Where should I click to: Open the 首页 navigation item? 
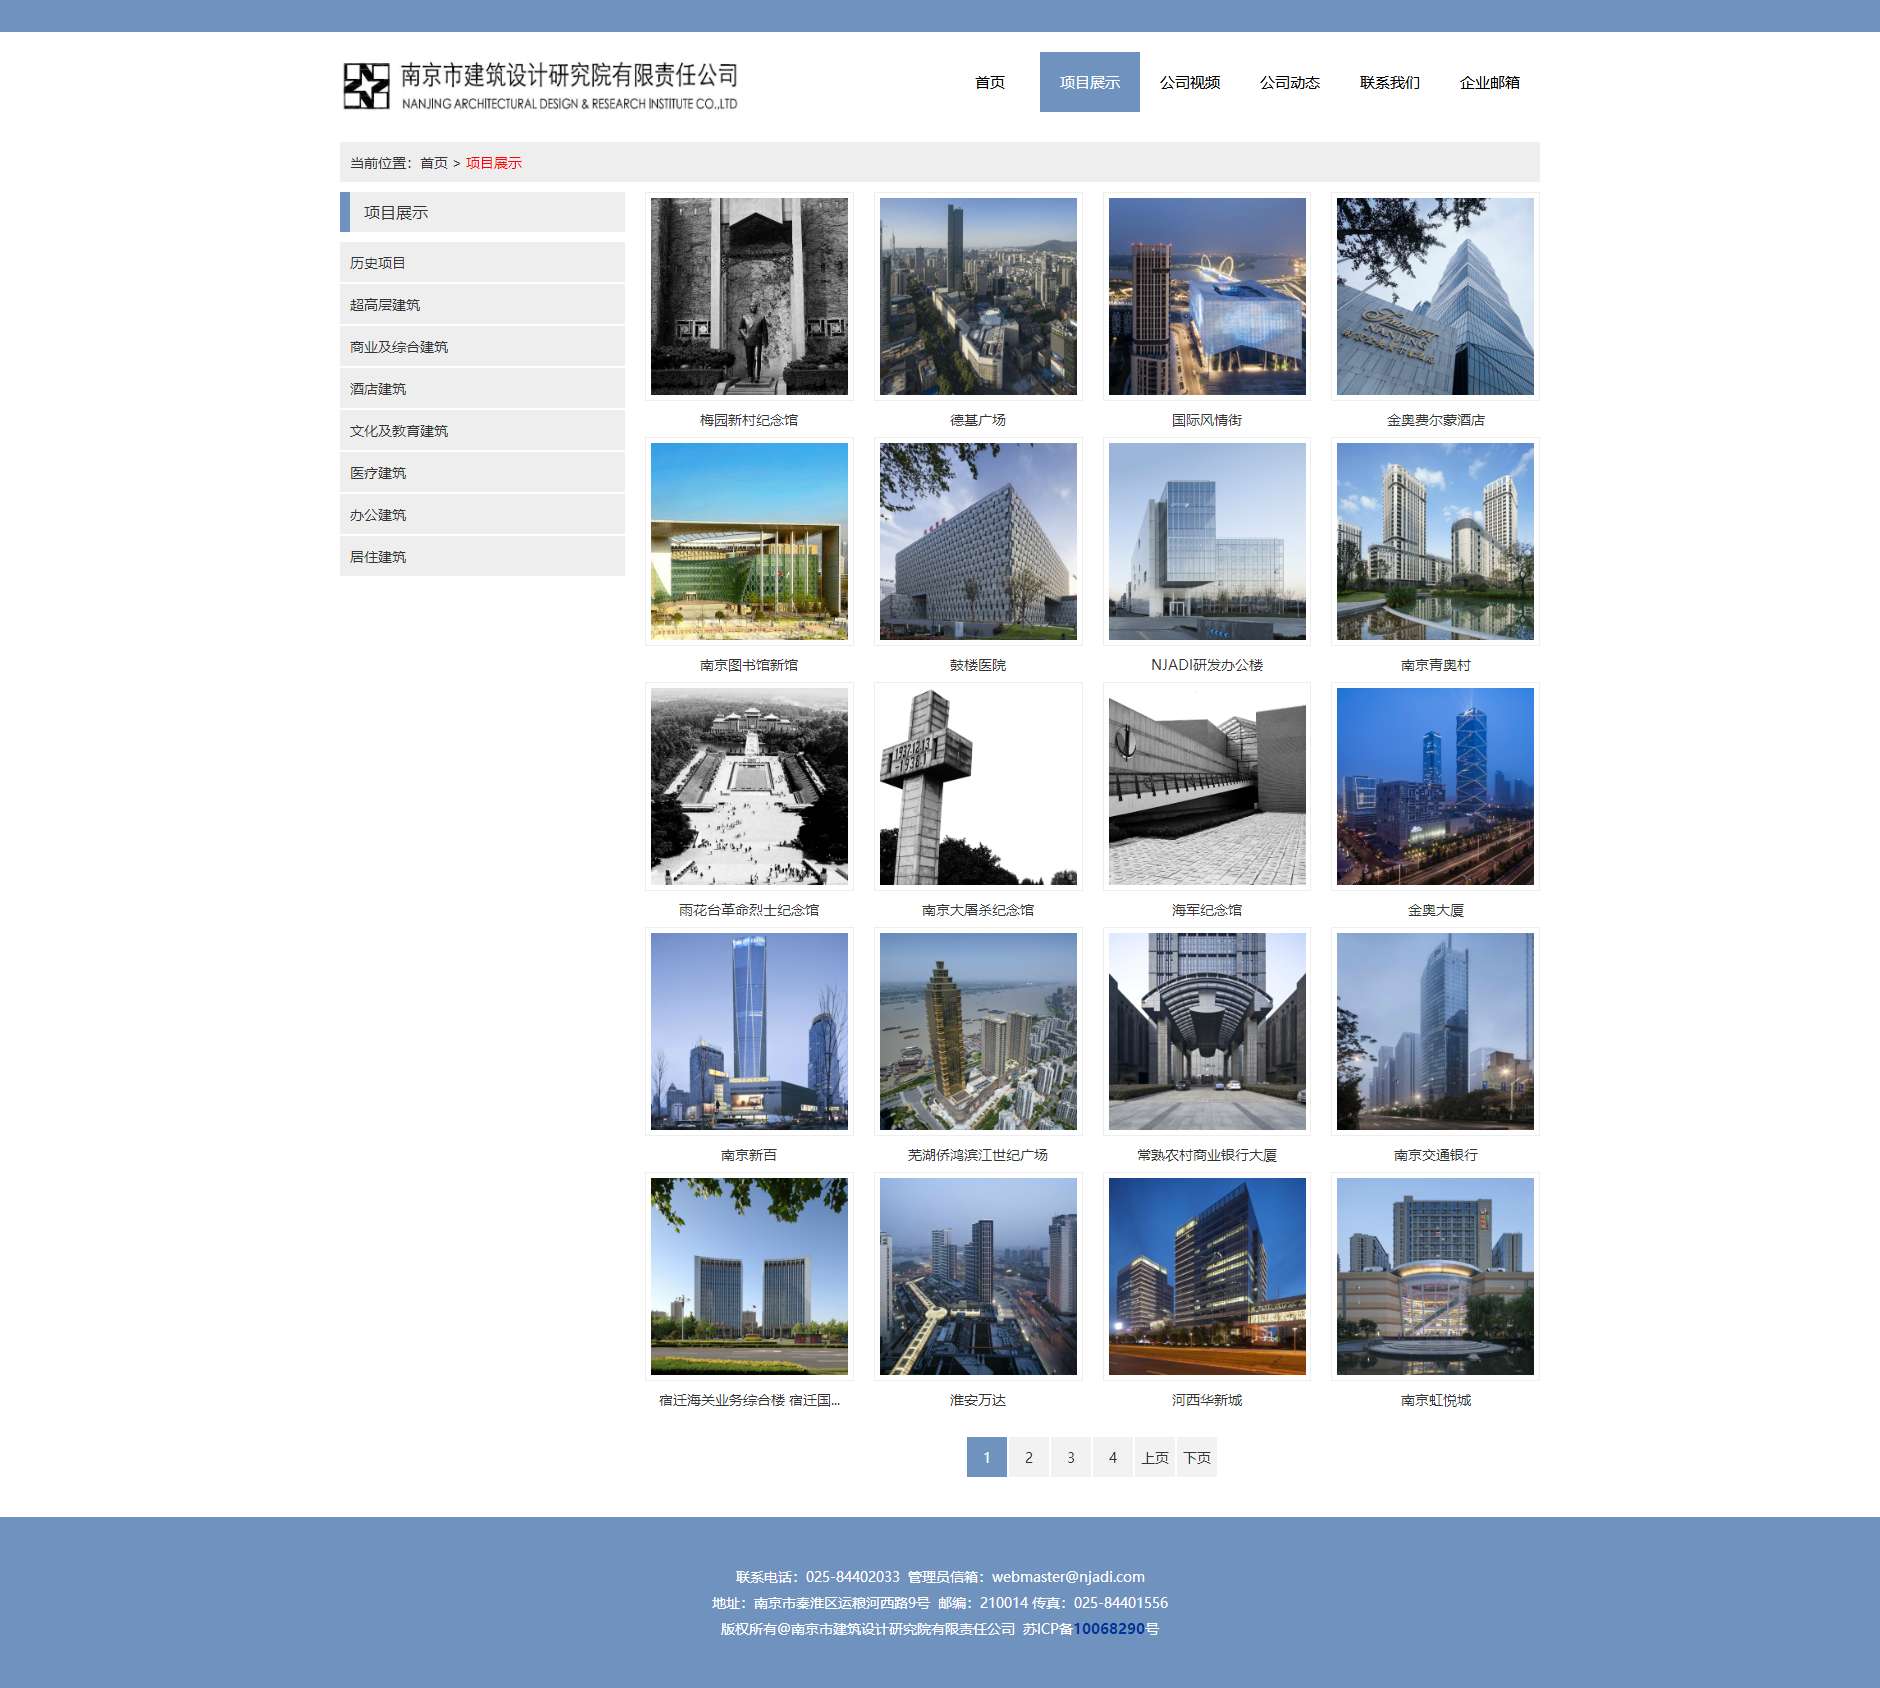990,82
